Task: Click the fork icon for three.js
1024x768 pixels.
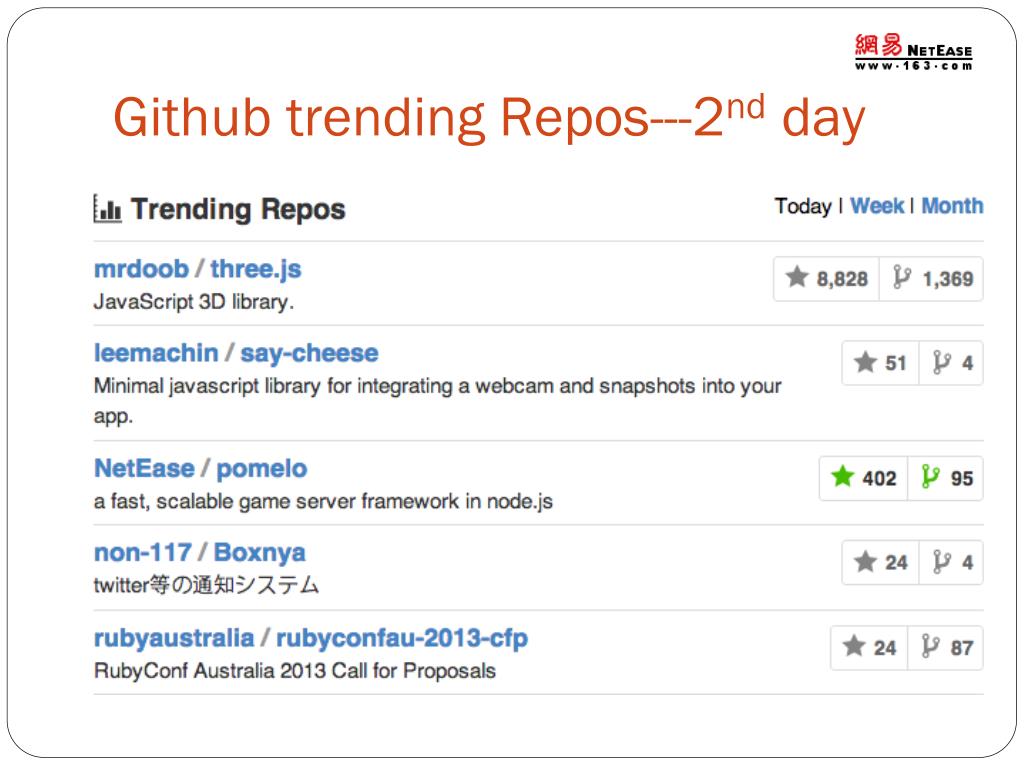Action: click(903, 278)
